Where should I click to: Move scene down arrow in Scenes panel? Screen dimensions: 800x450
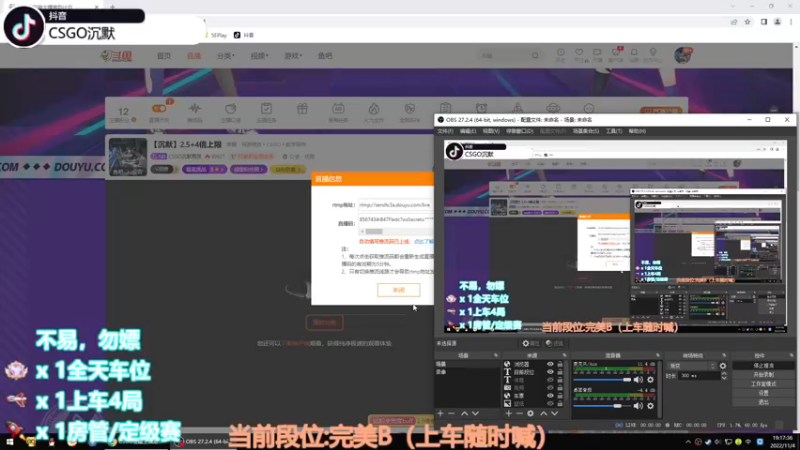(x=476, y=413)
